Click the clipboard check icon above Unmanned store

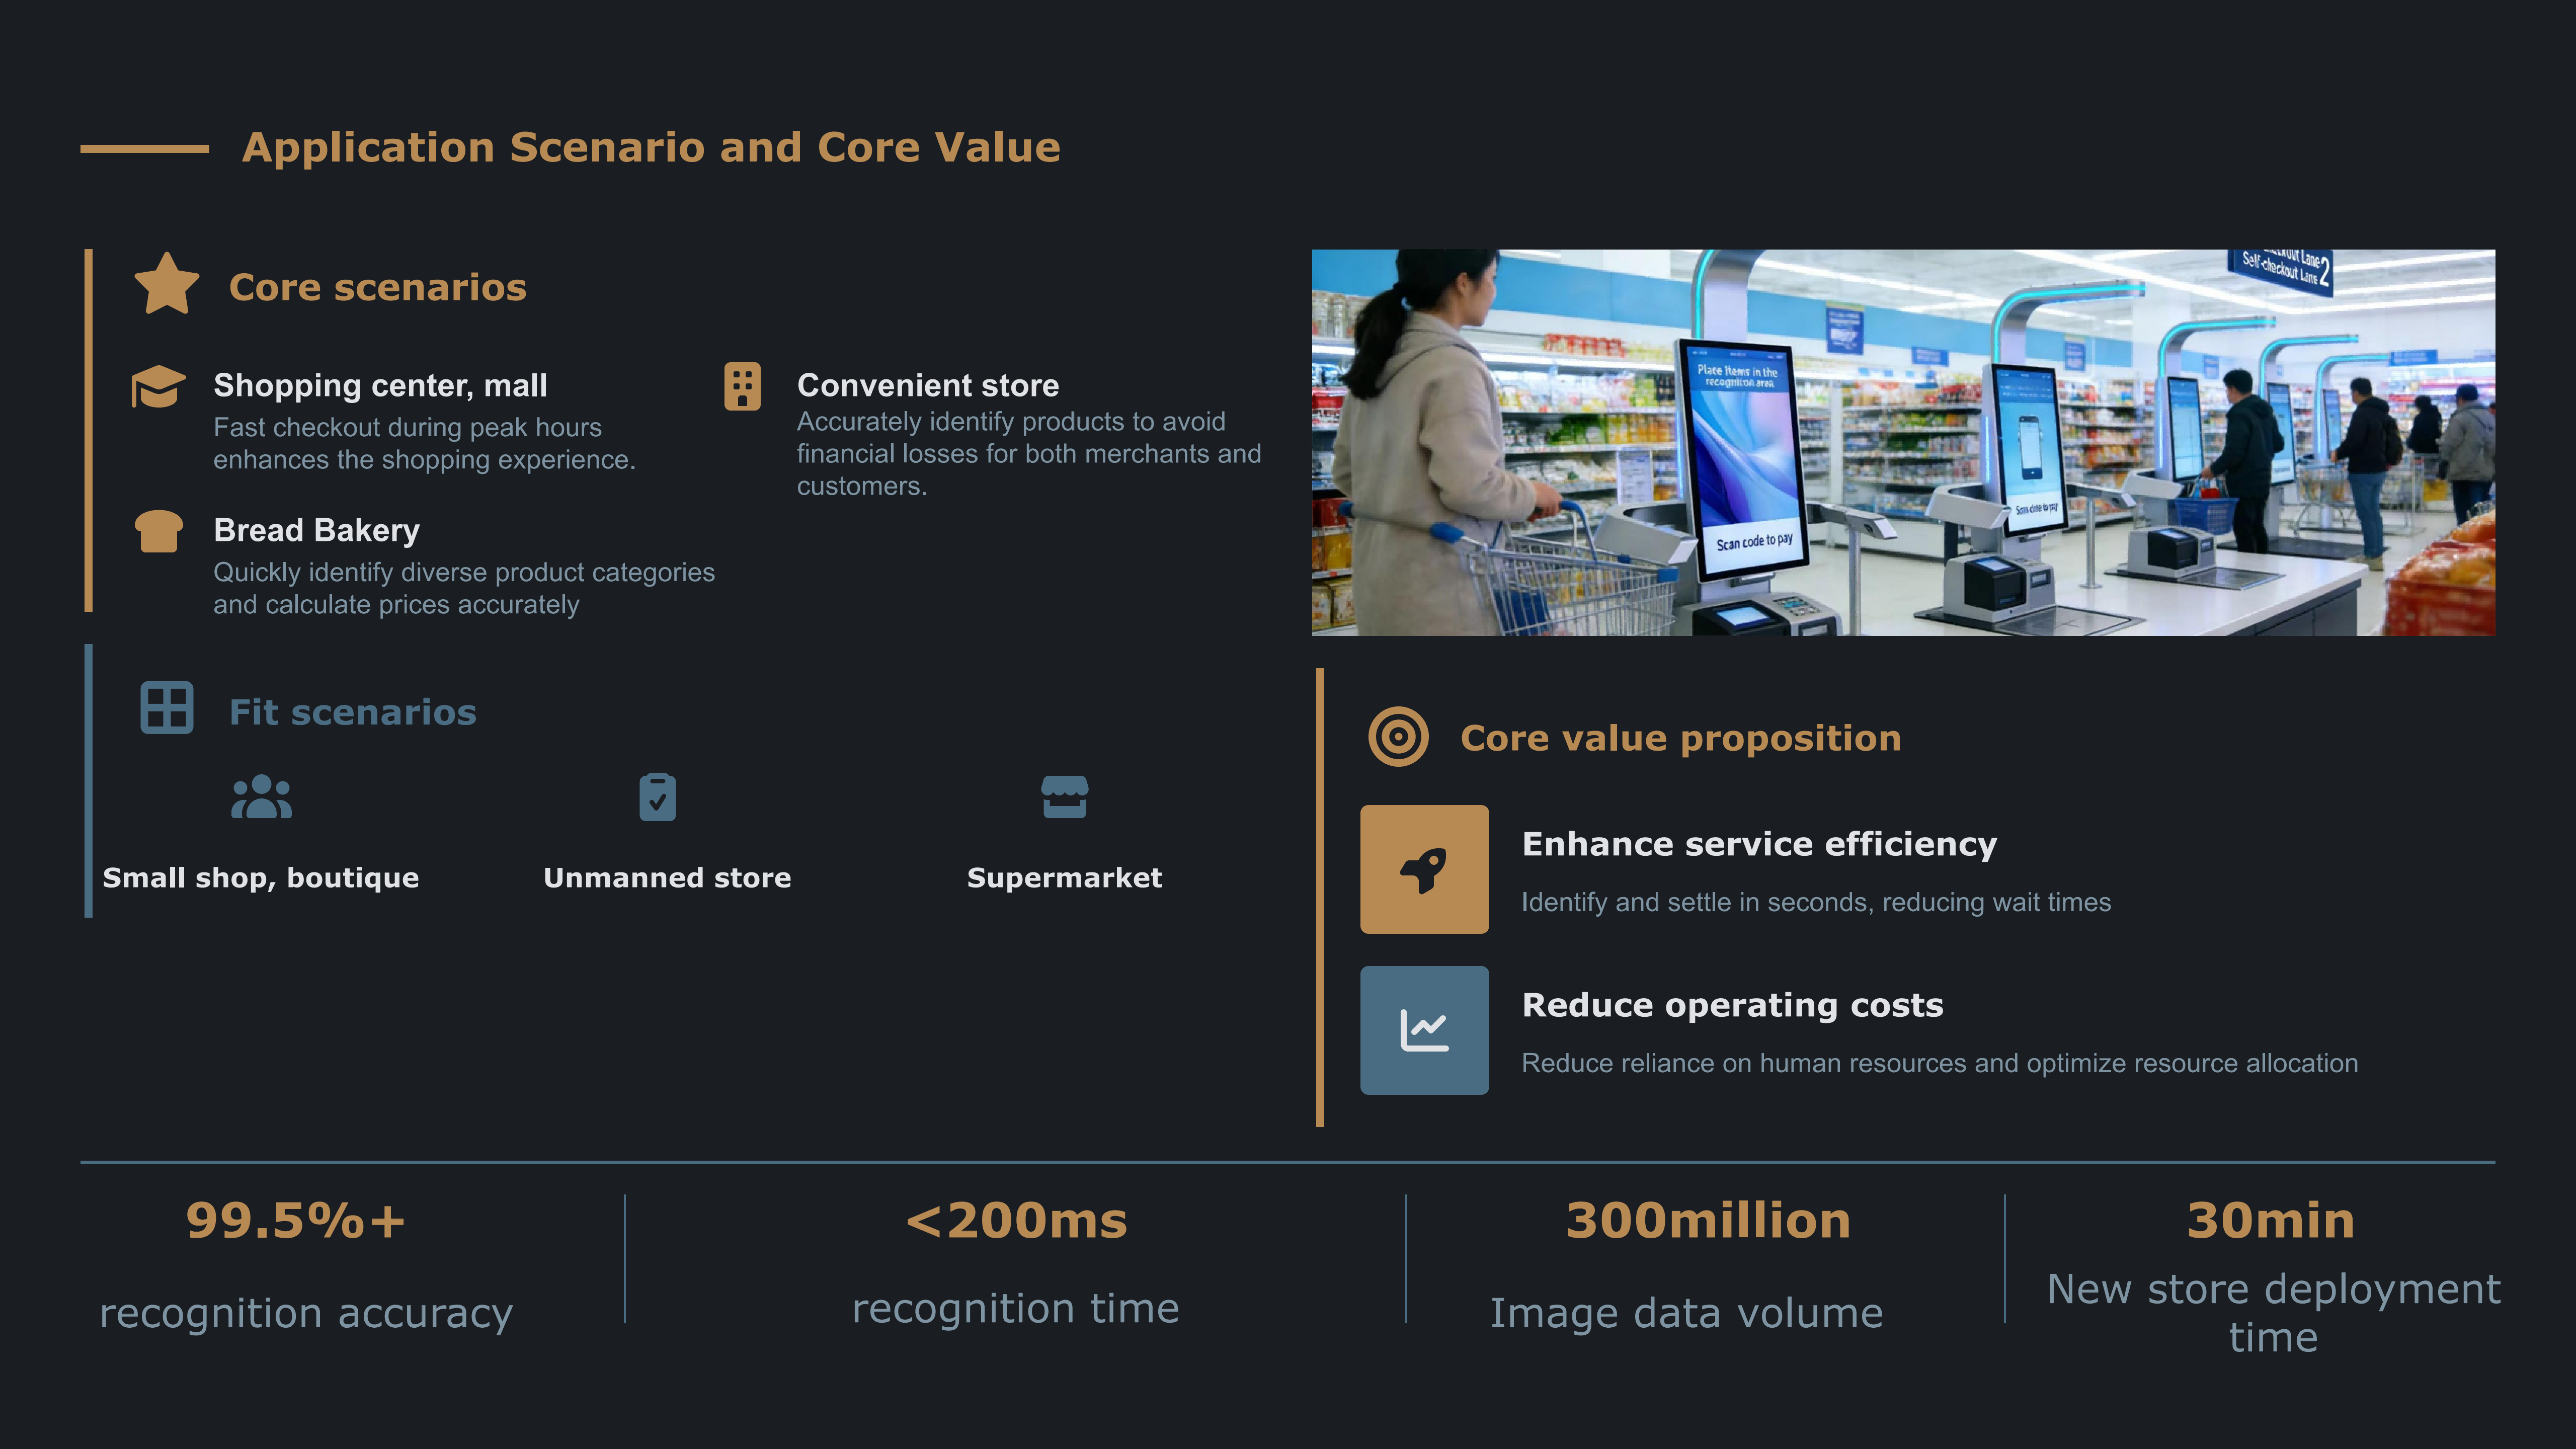coord(657,797)
